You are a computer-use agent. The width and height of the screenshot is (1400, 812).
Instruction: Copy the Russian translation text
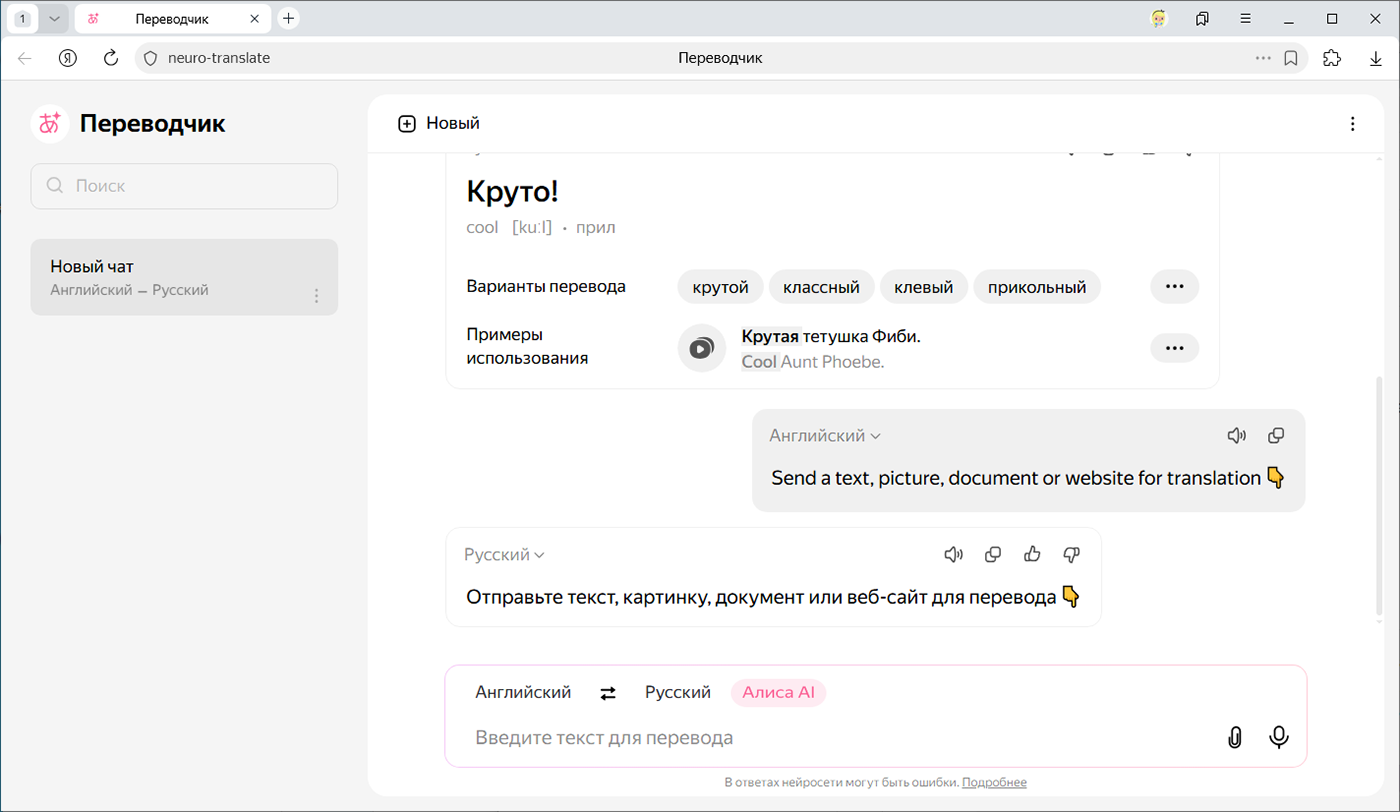pyautogui.click(x=993, y=555)
